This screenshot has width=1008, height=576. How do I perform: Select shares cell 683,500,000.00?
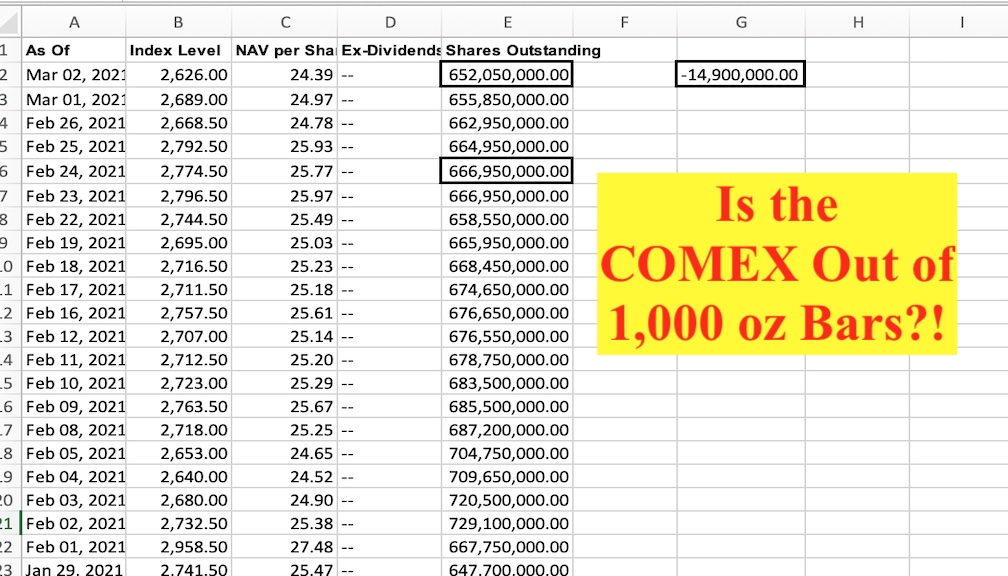click(507, 383)
